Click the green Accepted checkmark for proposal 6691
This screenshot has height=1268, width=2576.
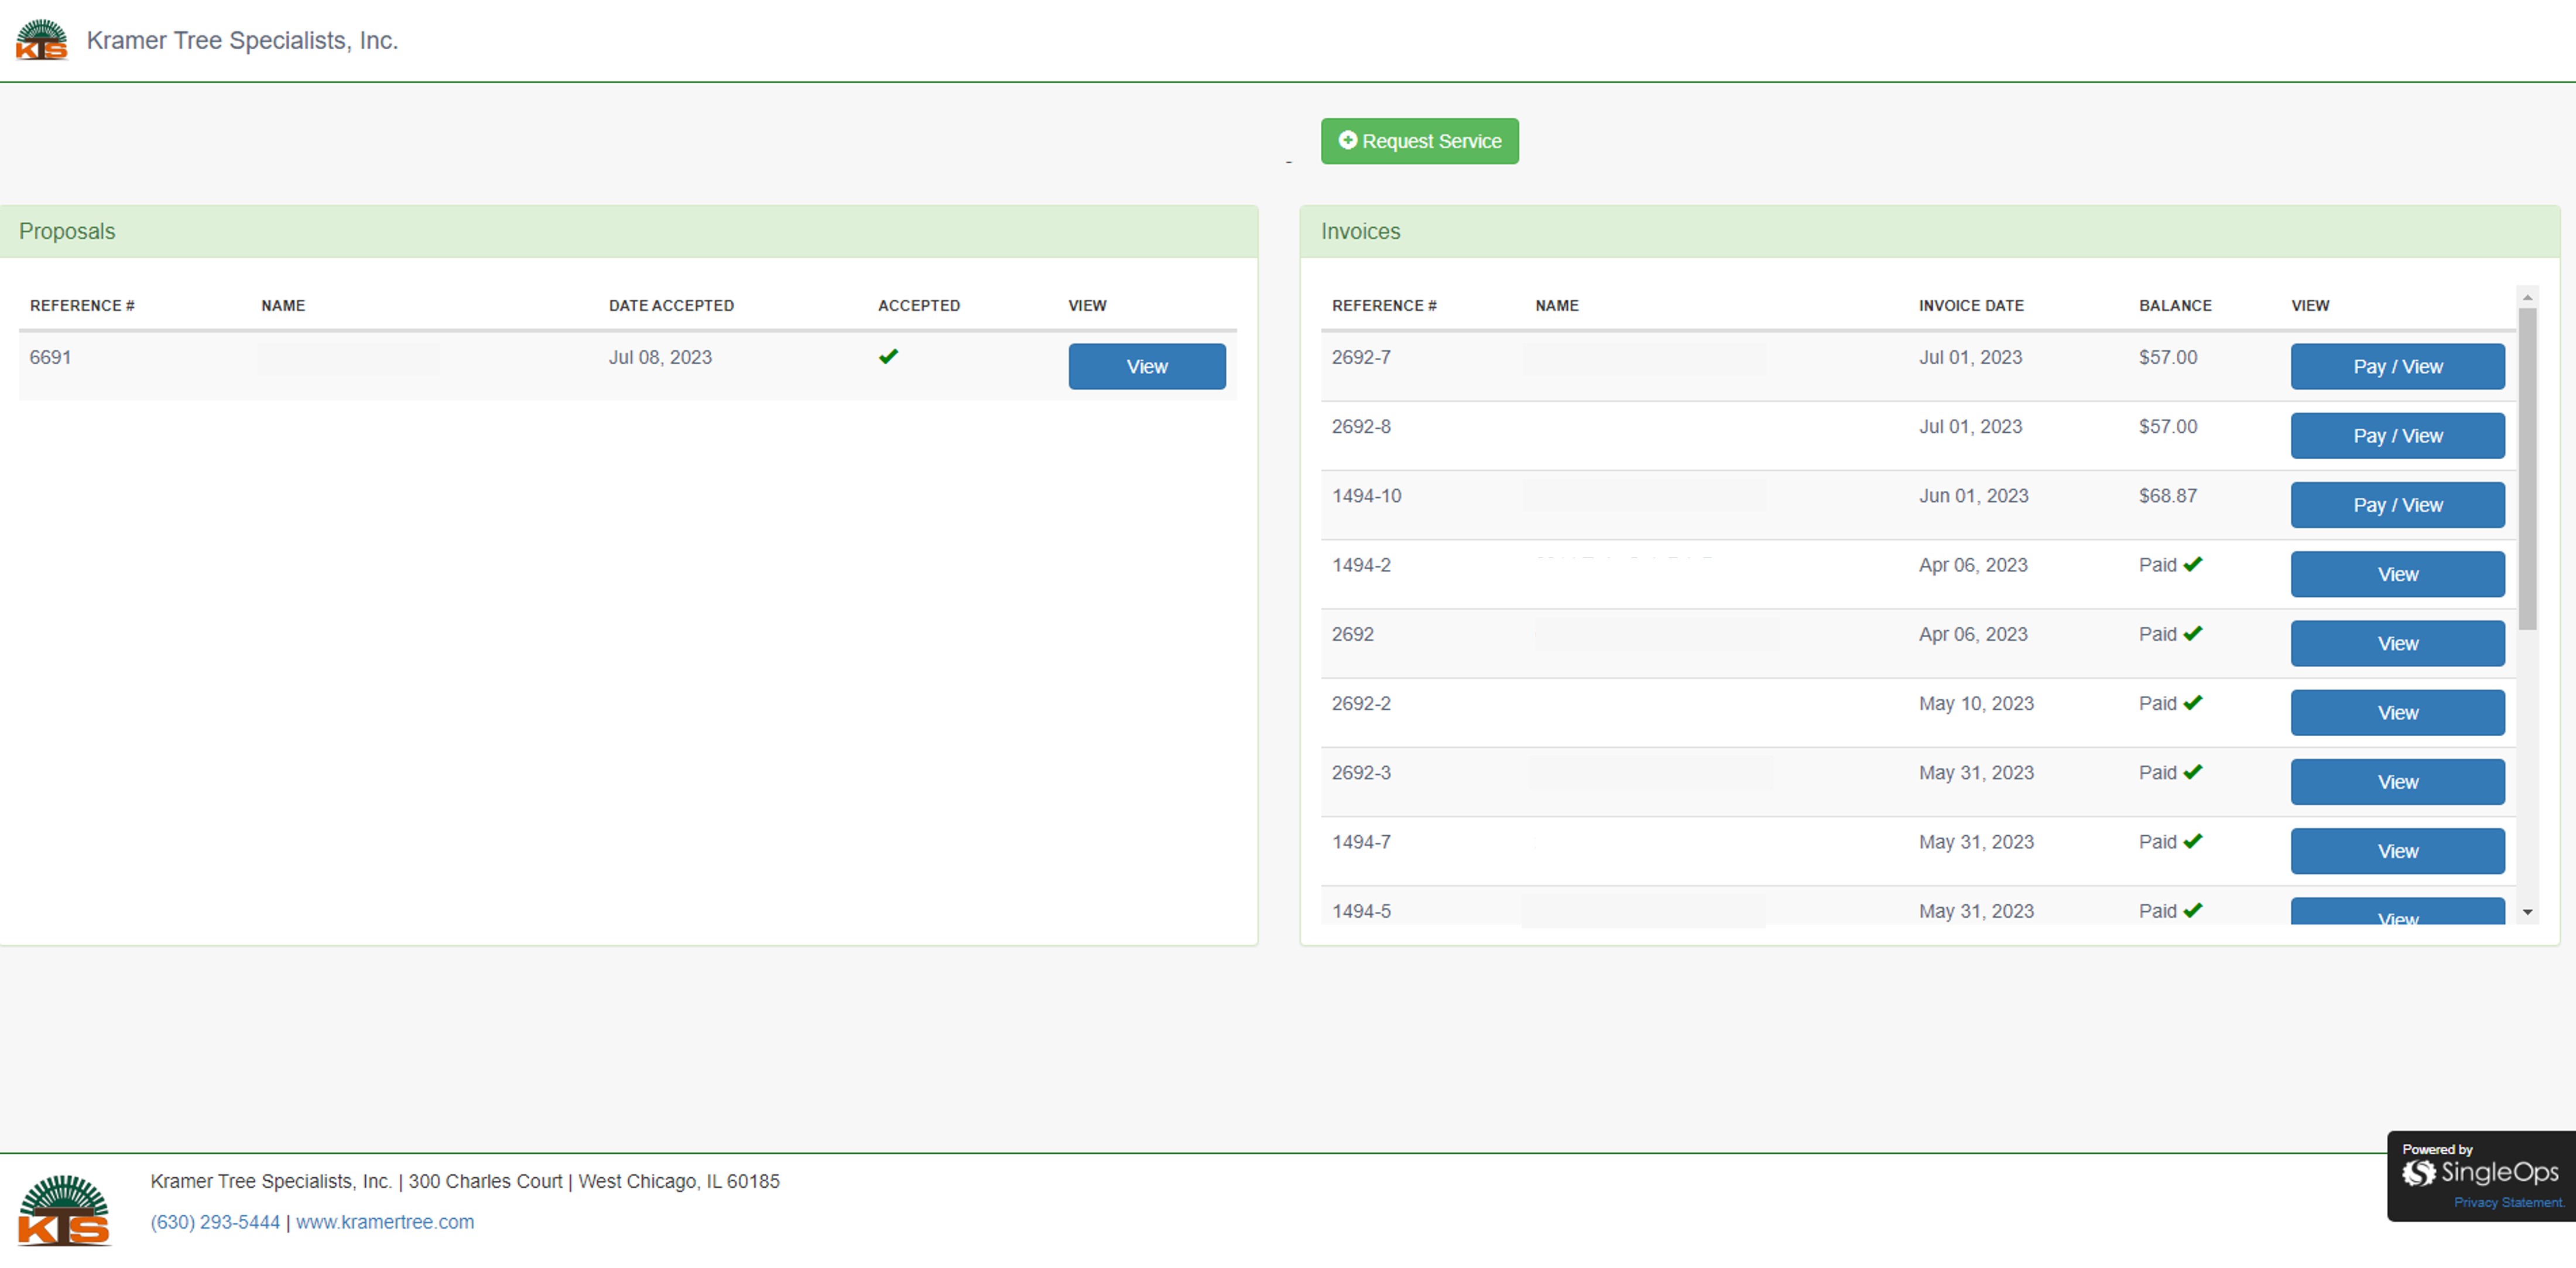tap(888, 356)
